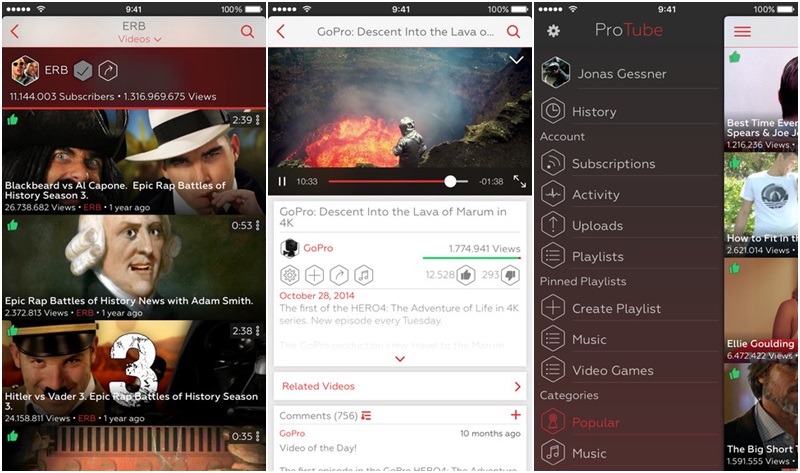The image size is (800, 473).
Task: Close sidebar with hamburger menu icon
Action: tap(742, 32)
